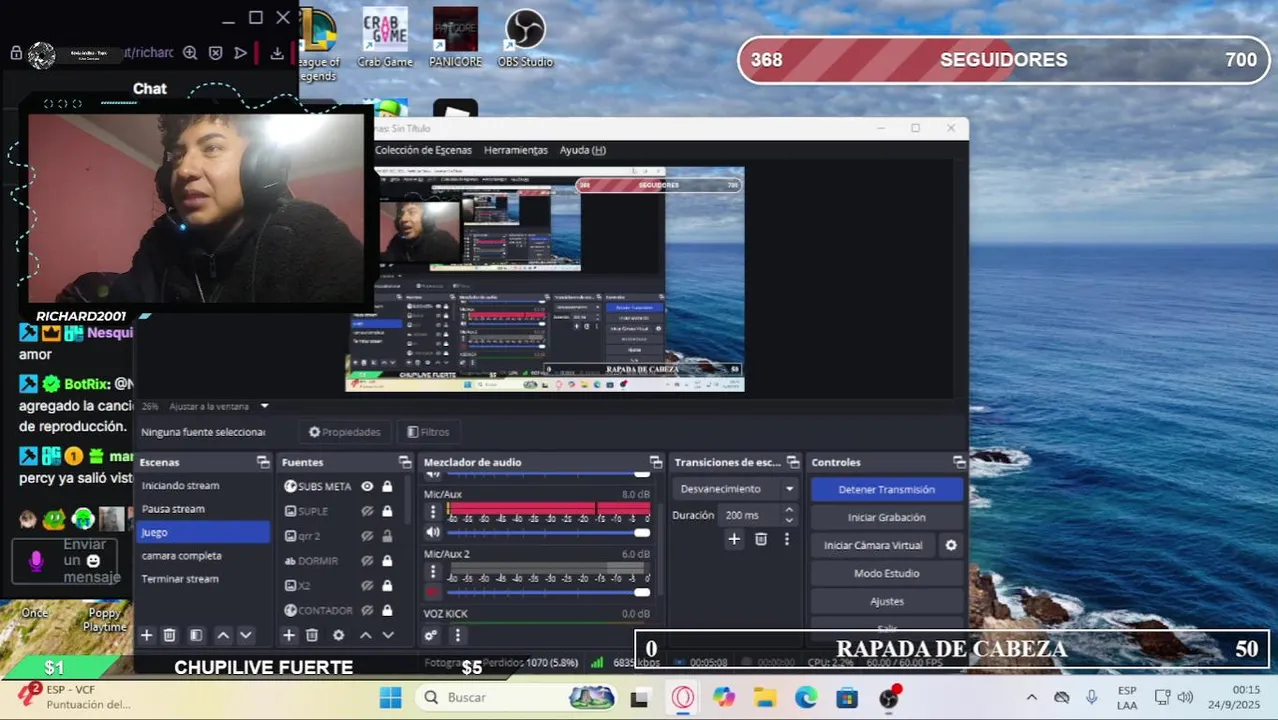Open the Herramientas menu

(x=516, y=150)
